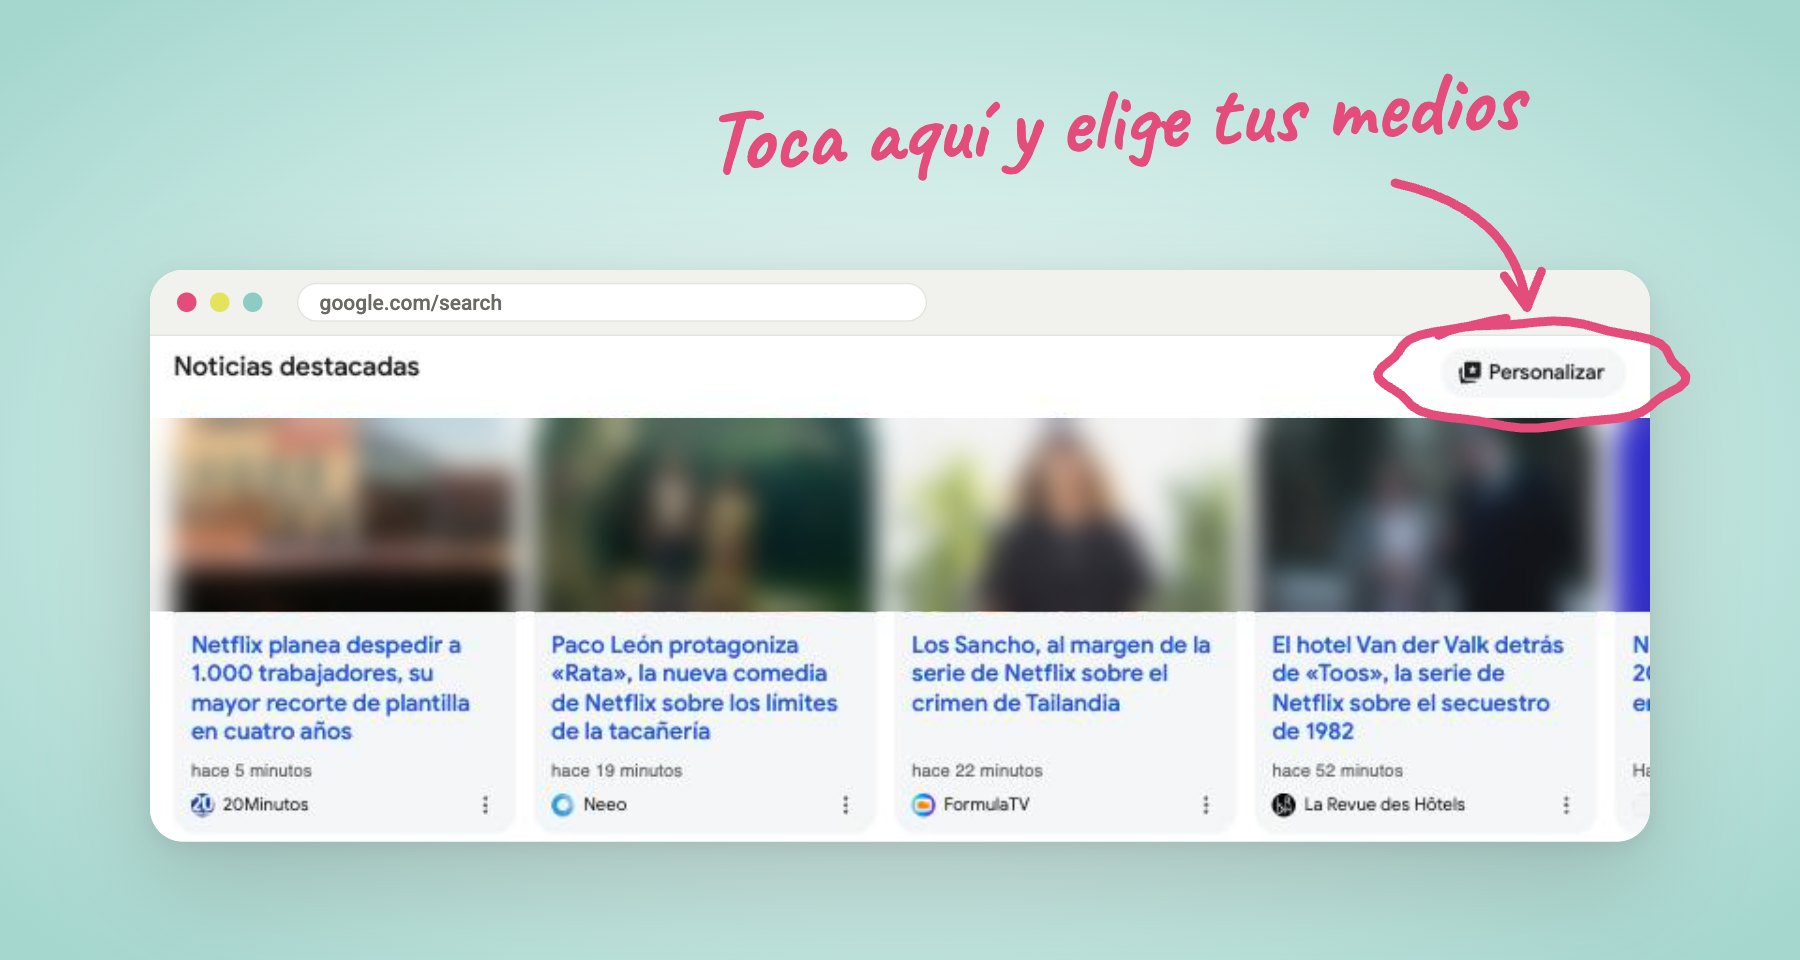1800x960 pixels.
Task: Click thumbnail above Los Sancho article
Action: (1065, 514)
